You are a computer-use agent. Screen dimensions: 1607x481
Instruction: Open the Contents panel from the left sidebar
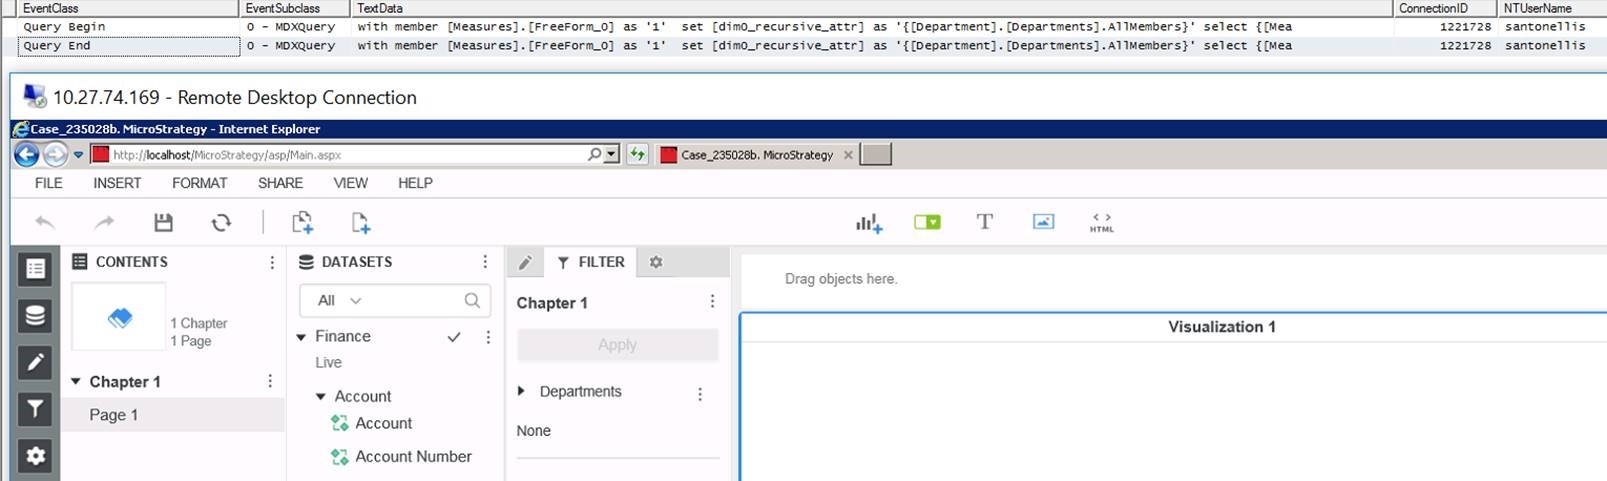(x=35, y=268)
